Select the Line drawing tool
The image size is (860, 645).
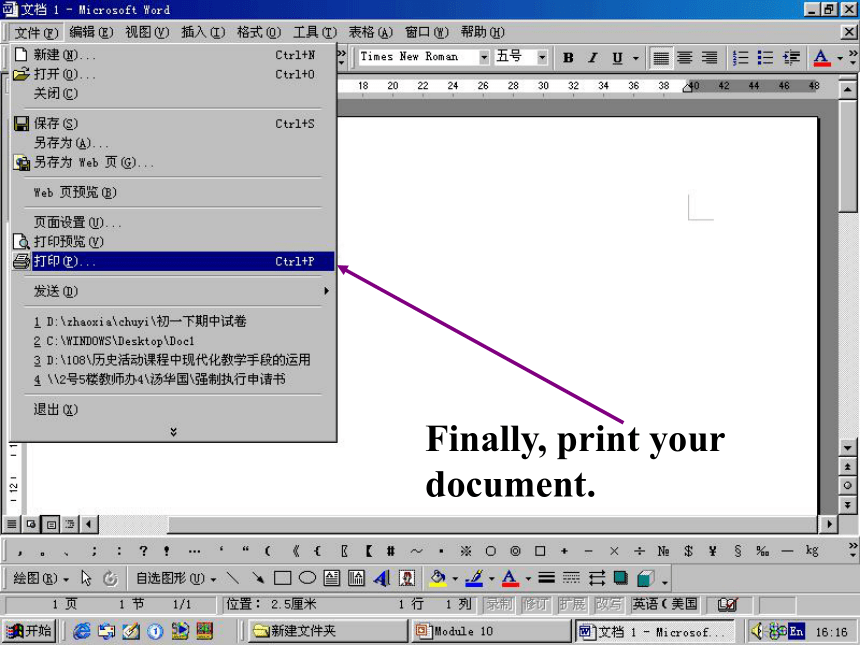[233, 578]
